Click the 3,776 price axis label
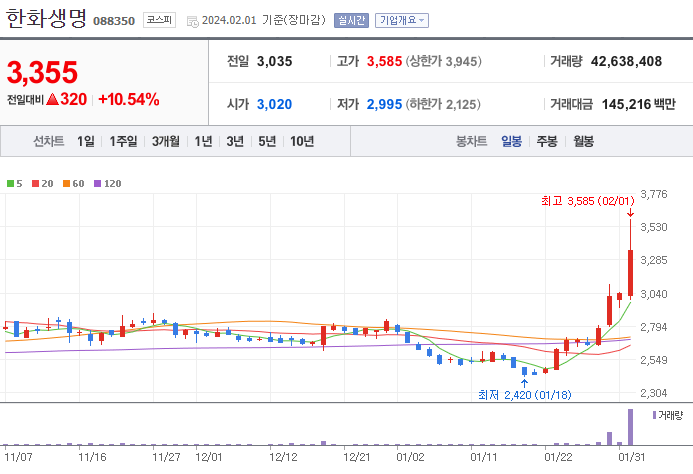 click(x=654, y=194)
